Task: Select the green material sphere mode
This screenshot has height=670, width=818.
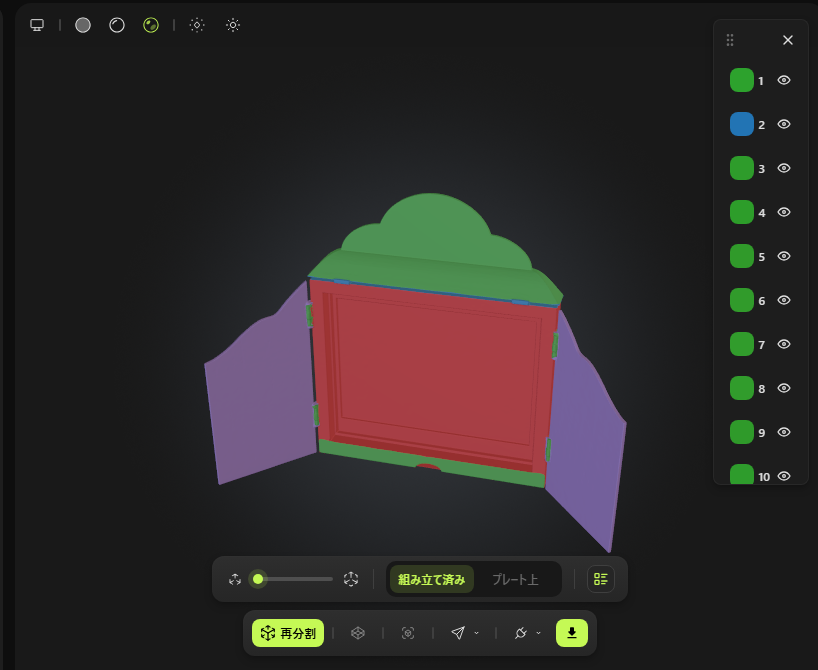Action: (x=151, y=25)
